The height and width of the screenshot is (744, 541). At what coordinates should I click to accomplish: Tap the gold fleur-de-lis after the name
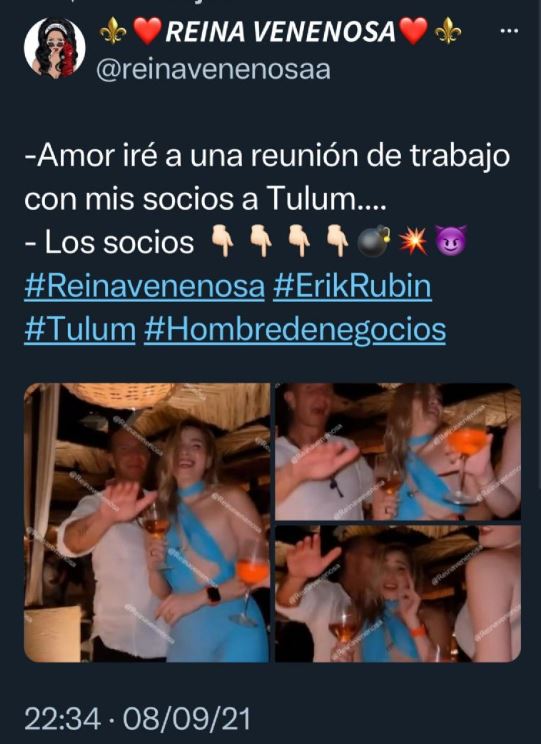(x=448, y=31)
